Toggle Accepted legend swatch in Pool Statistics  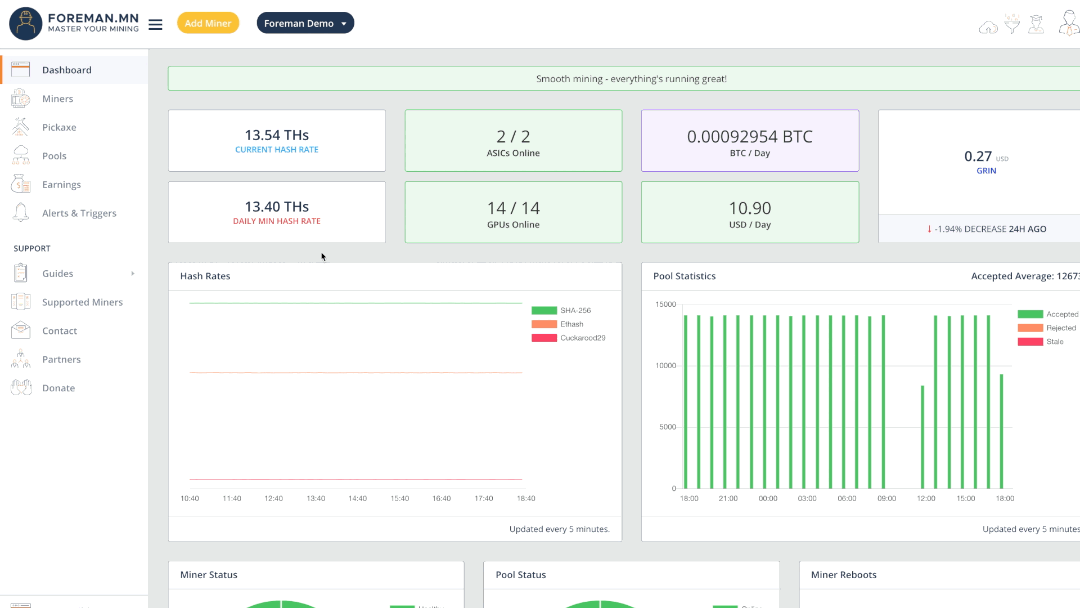[x=1030, y=314]
